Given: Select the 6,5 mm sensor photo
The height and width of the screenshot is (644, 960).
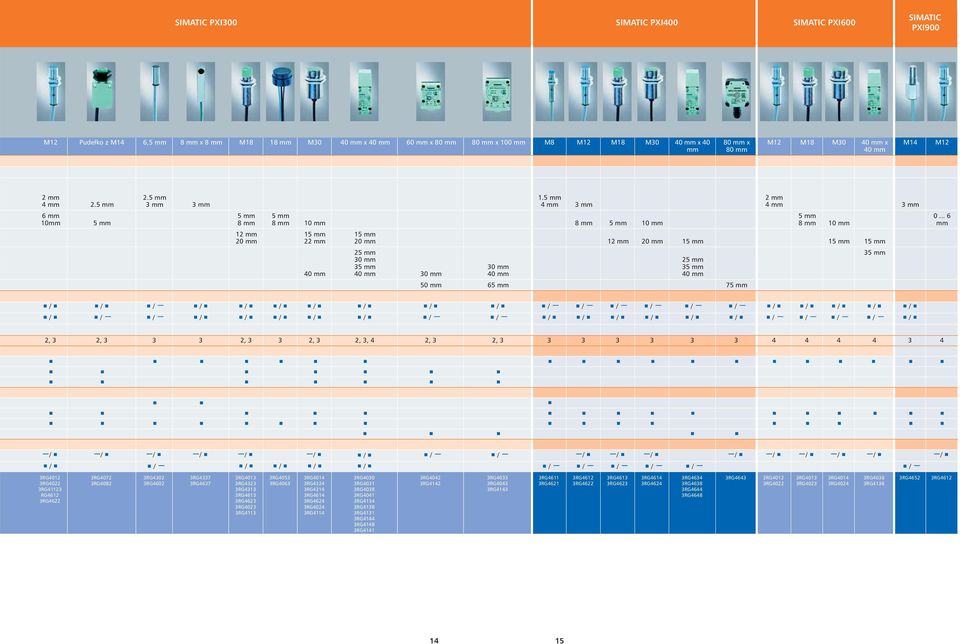Looking at the screenshot, I should coord(154,91).
